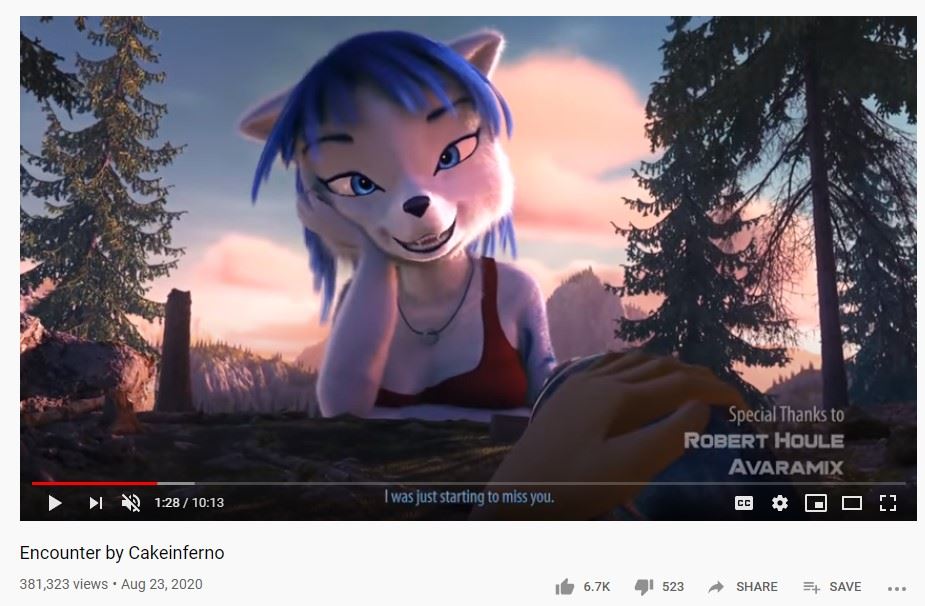Image resolution: width=925 pixels, height=606 pixels.
Task: Unmute the video with the speaker icon
Action: tap(131, 503)
